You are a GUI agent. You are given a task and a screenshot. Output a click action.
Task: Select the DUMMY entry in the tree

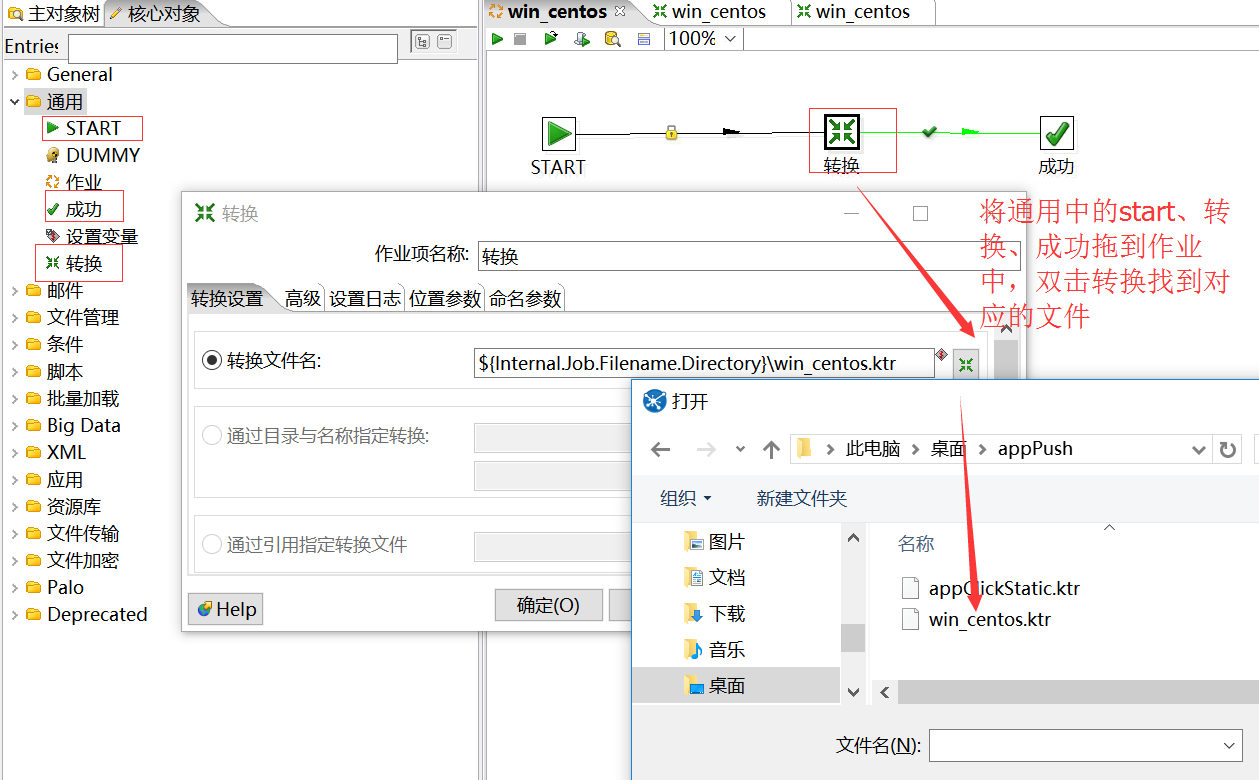coord(93,156)
